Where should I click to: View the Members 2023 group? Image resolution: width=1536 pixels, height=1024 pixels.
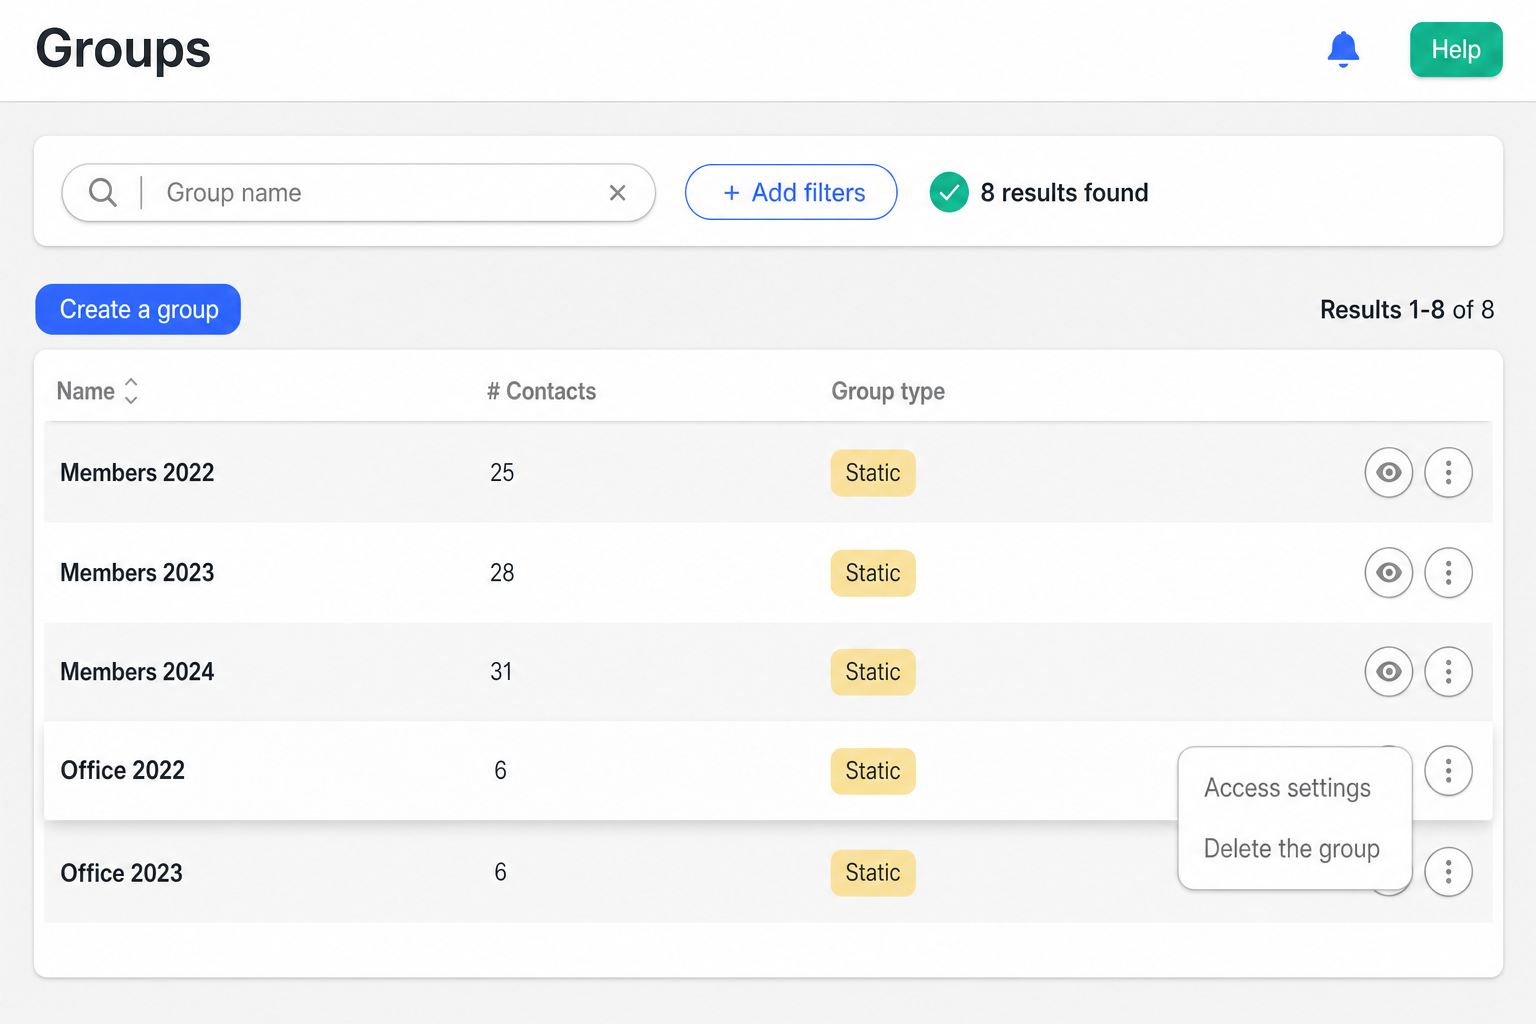tap(1389, 572)
